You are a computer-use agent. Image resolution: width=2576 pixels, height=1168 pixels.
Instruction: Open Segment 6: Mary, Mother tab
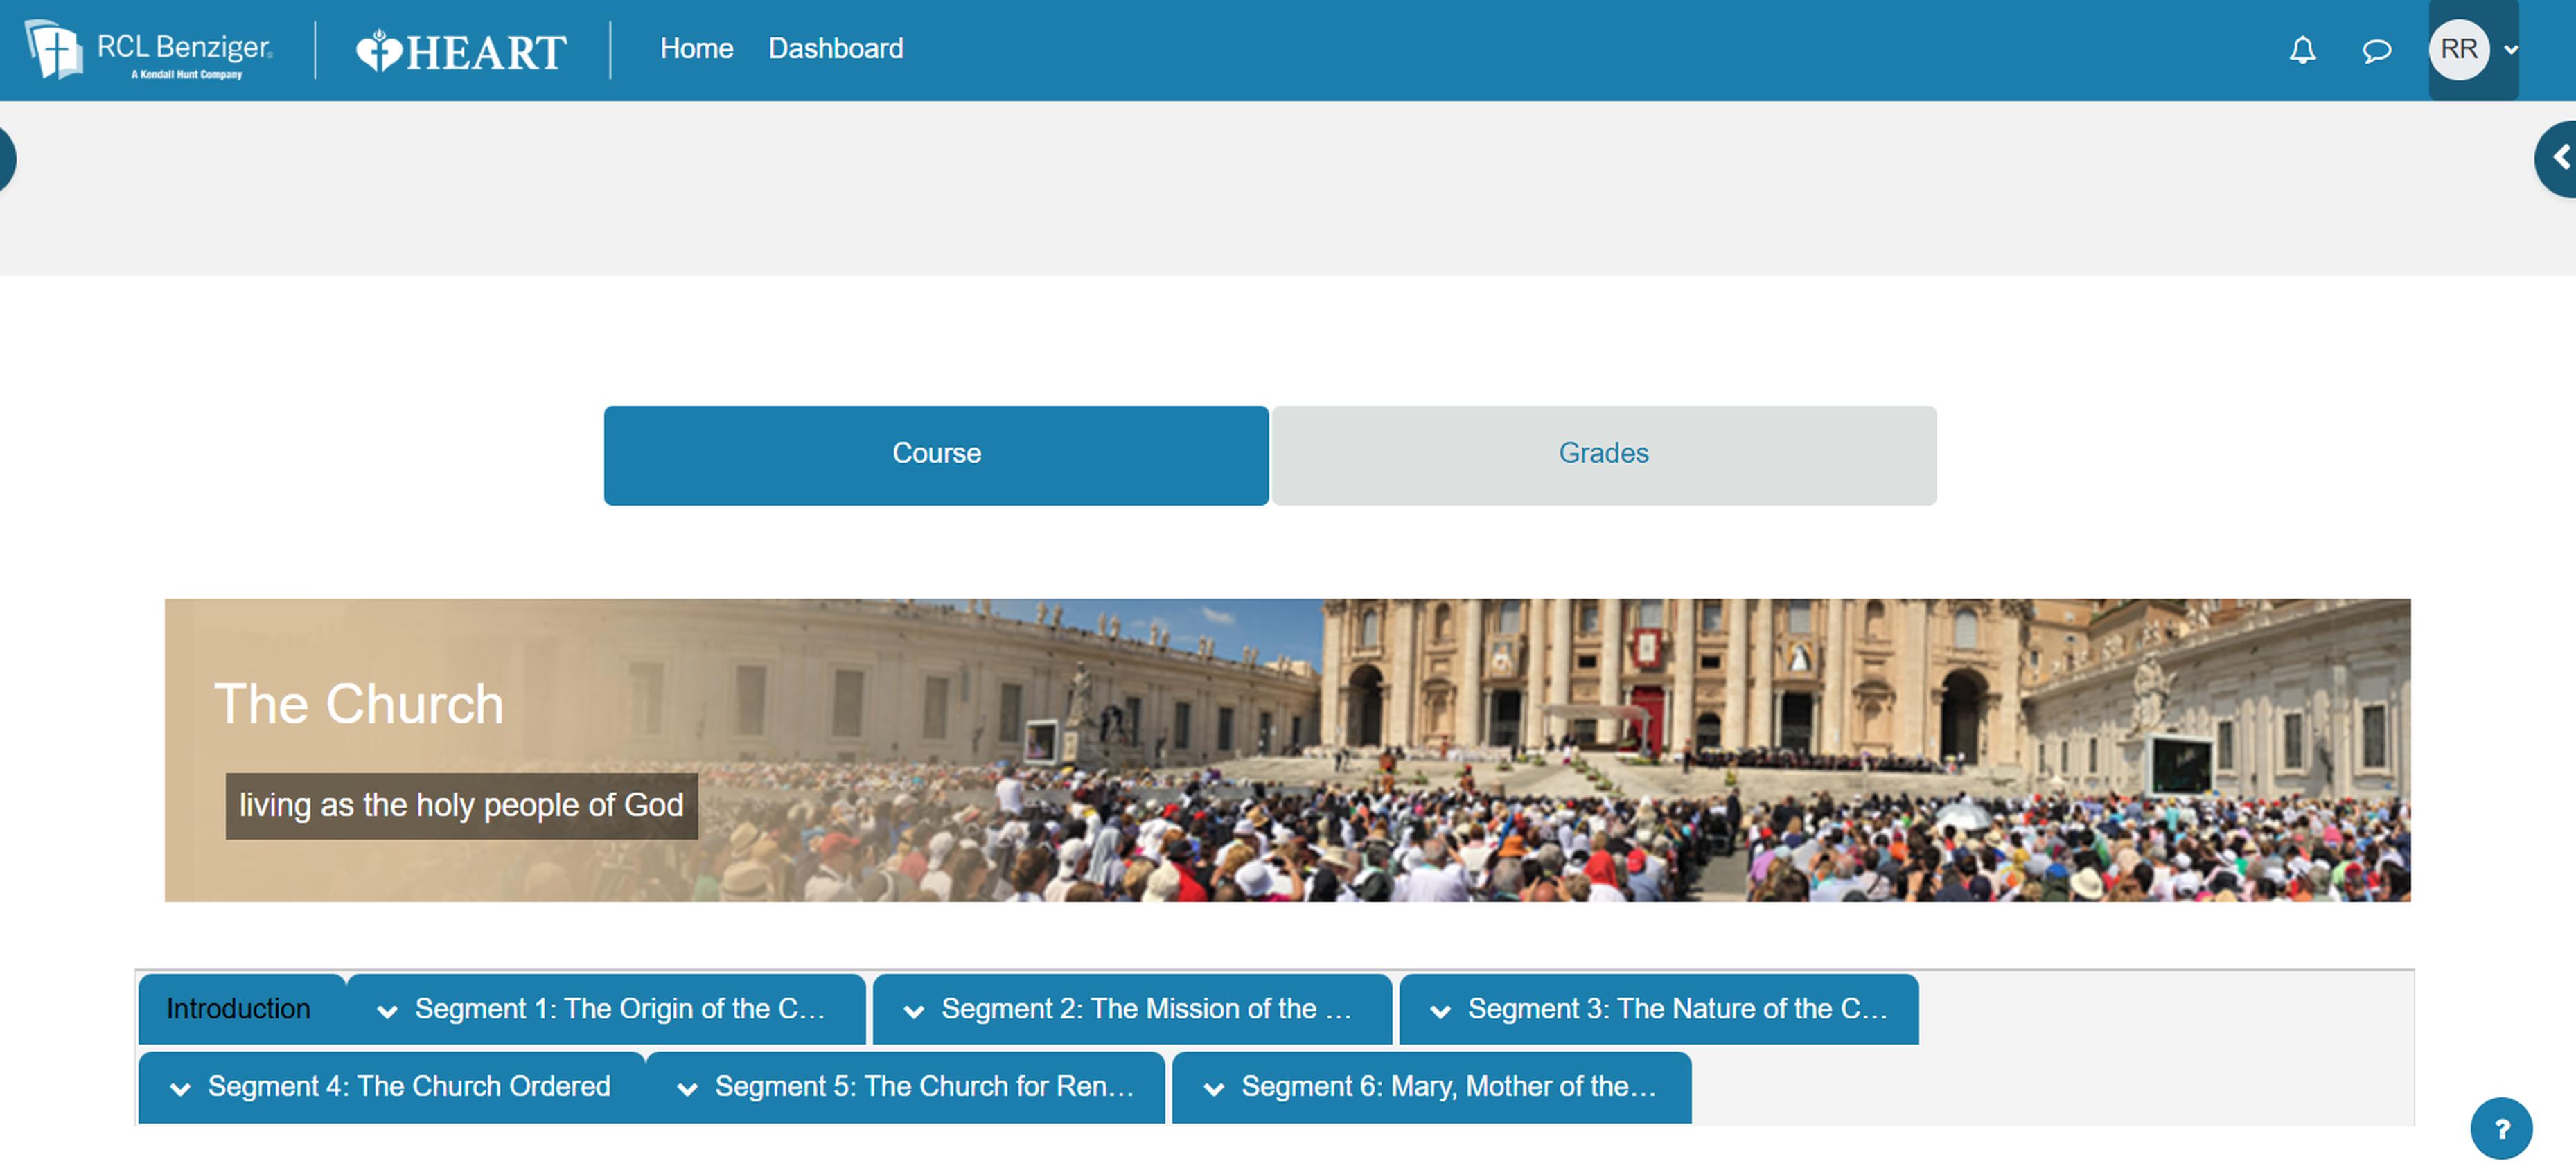1448,1086
